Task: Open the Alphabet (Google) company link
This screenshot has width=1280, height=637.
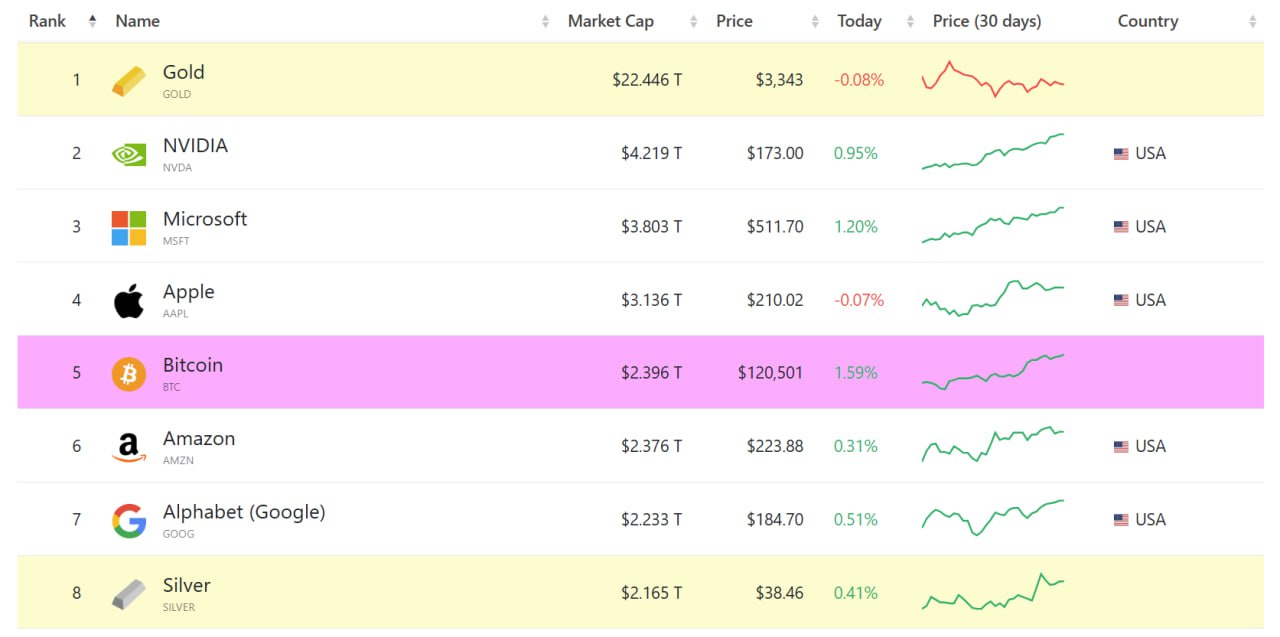Action: coord(244,512)
